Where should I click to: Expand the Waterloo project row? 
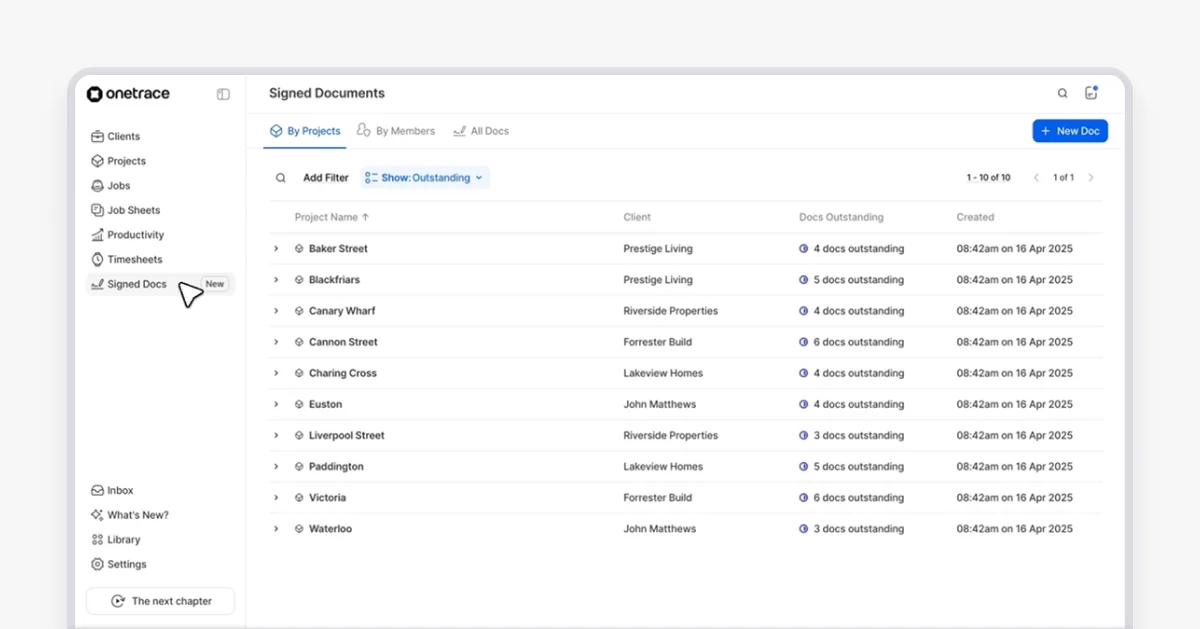(x=276, y=529)
